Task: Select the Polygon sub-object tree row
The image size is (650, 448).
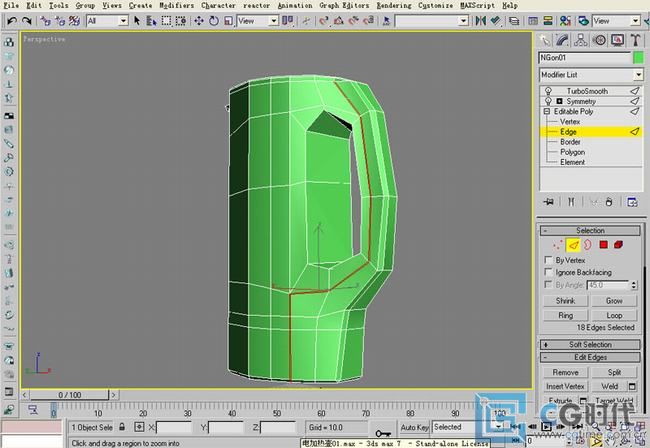Action: pyautogui.click(x=591, y=152)
